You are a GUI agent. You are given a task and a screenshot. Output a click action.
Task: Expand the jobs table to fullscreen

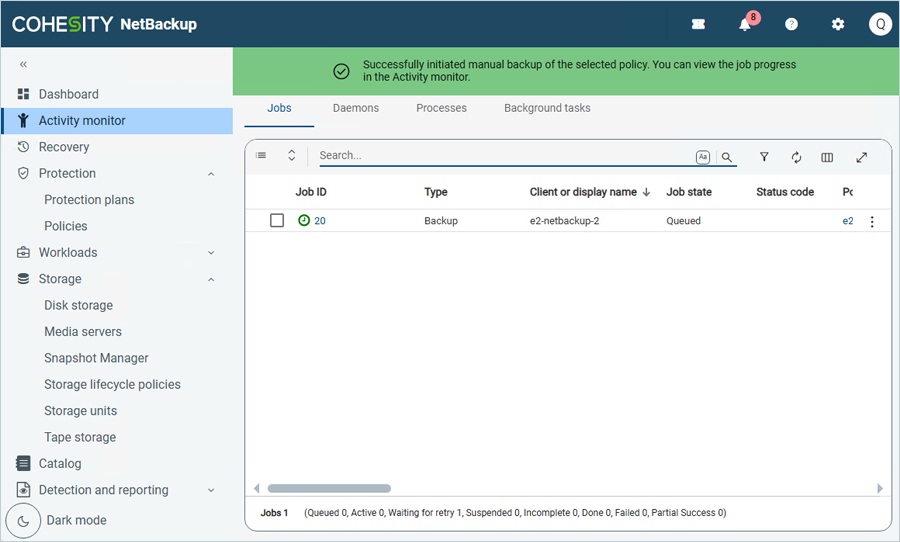coord(861,157)
